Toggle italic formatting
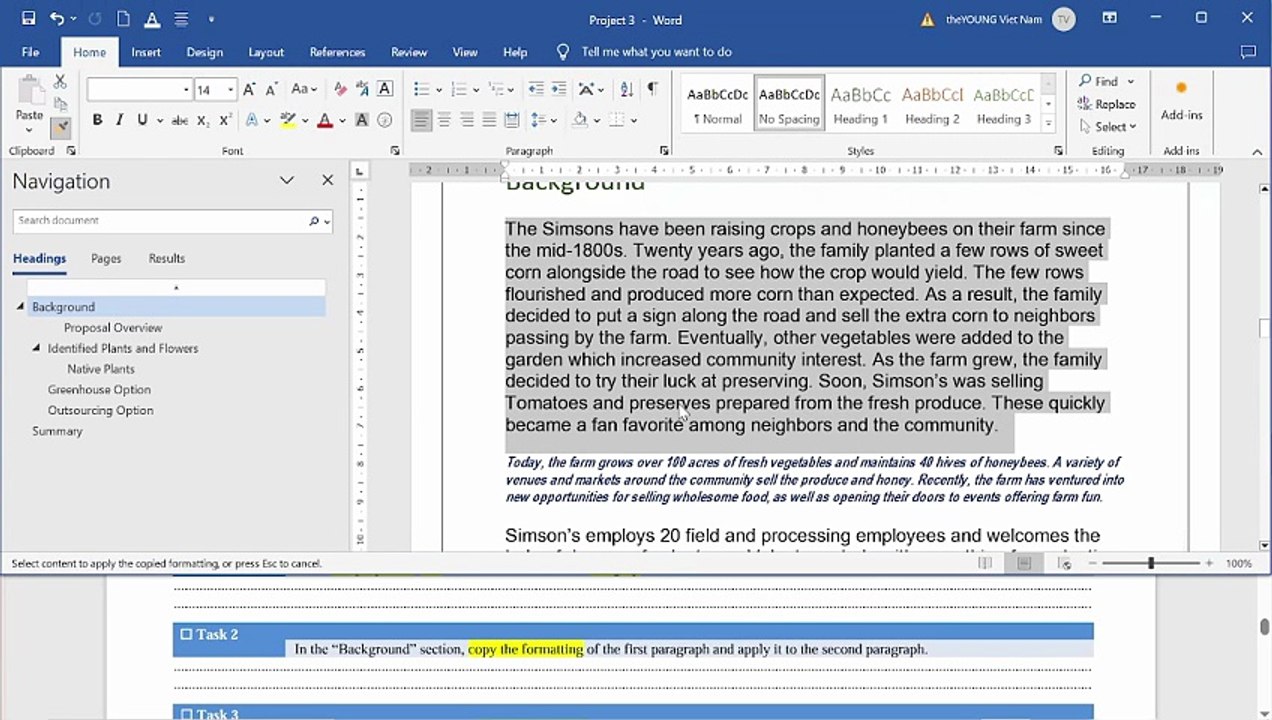 (120, 120)
